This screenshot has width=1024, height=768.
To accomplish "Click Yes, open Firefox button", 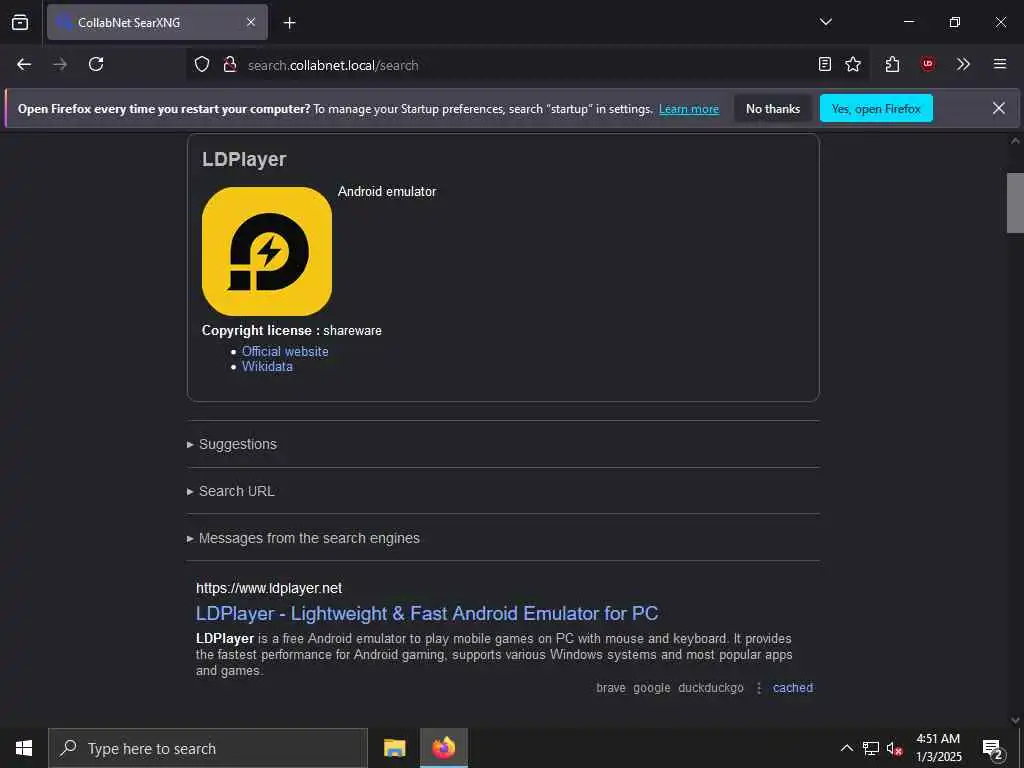I will [876, 109].
